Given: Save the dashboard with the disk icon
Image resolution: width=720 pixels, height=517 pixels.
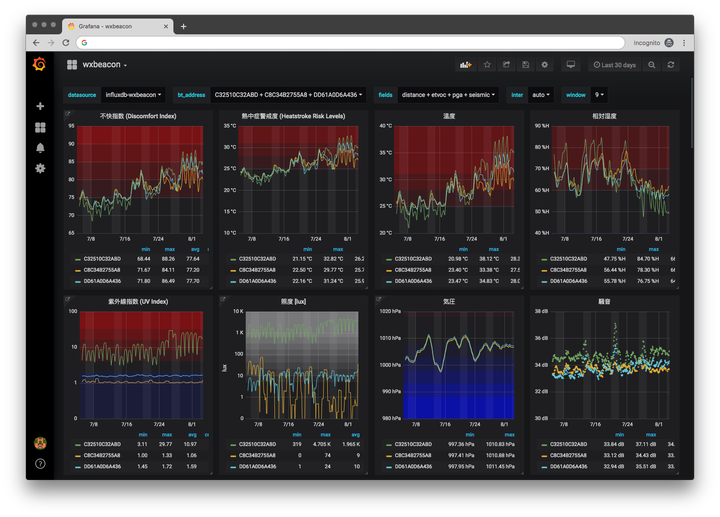Looking at the screenshot, I should click(x=525, y=65).
